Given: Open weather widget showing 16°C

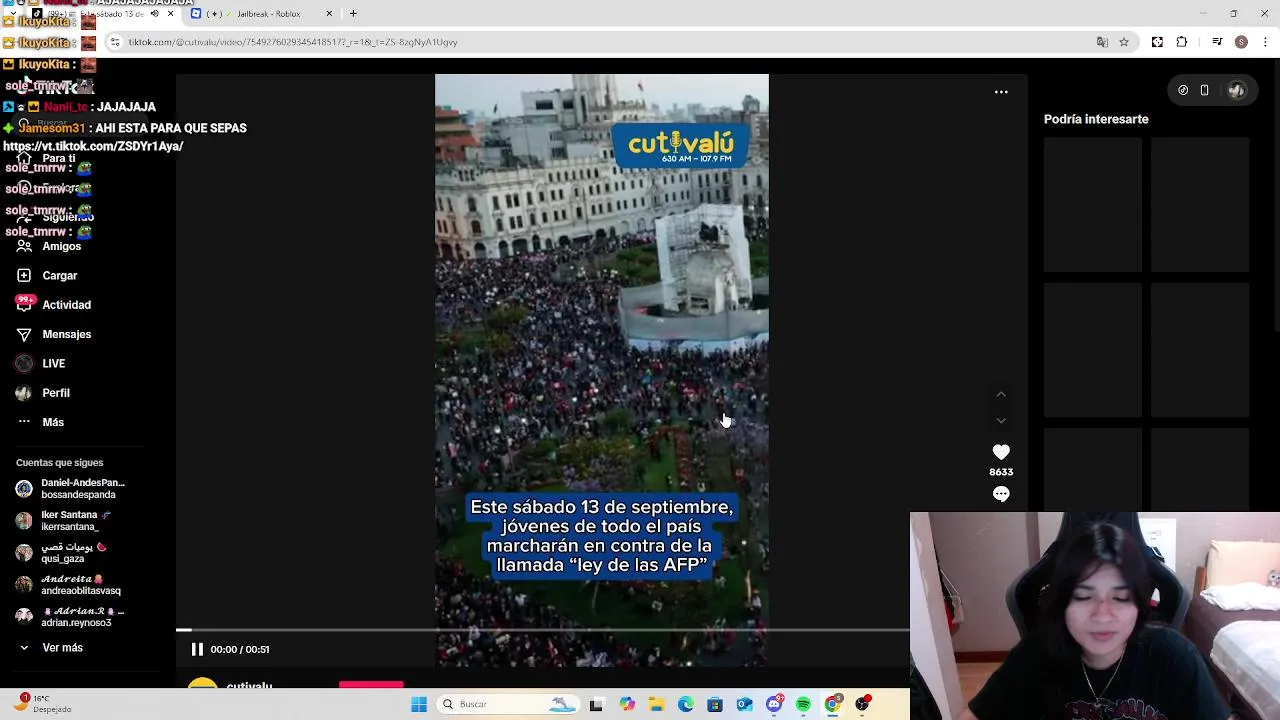Looking at the screenshot, I should point(42,703).
